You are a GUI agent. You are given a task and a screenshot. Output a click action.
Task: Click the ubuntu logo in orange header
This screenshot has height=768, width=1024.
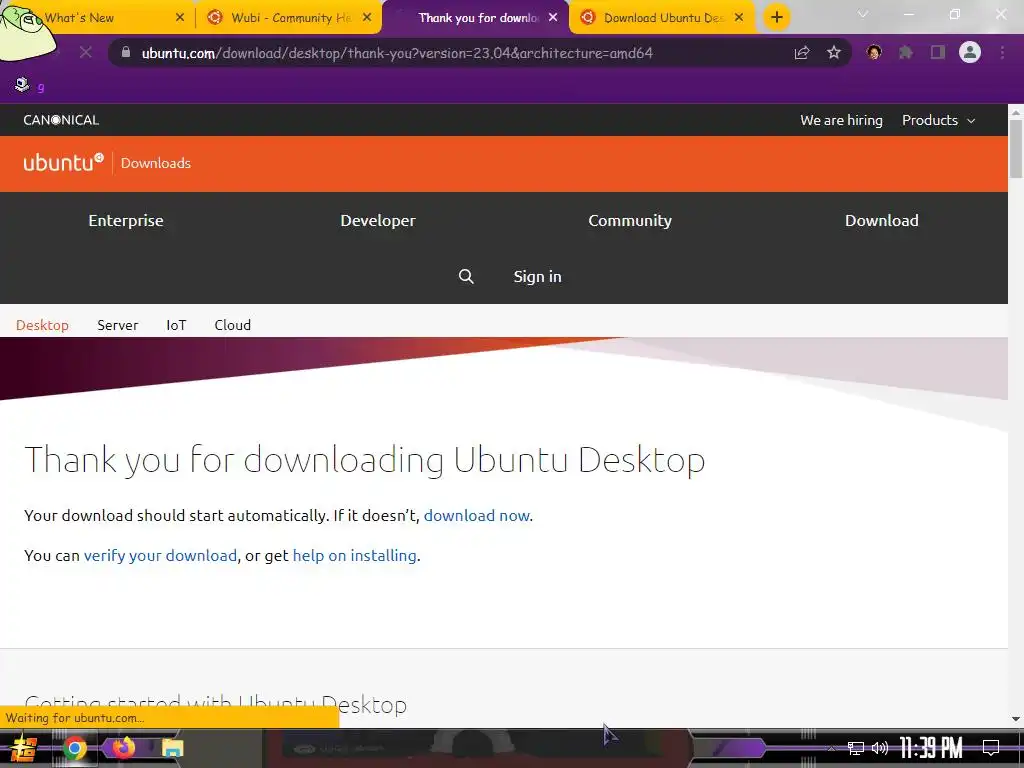click(x=63, y=162)
